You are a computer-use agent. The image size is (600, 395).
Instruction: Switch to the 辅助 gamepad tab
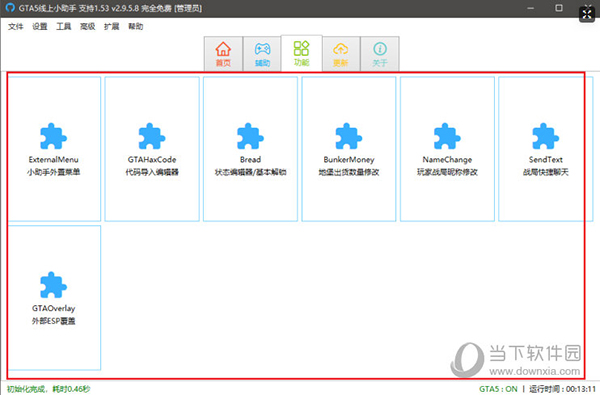tap(262, 54)
